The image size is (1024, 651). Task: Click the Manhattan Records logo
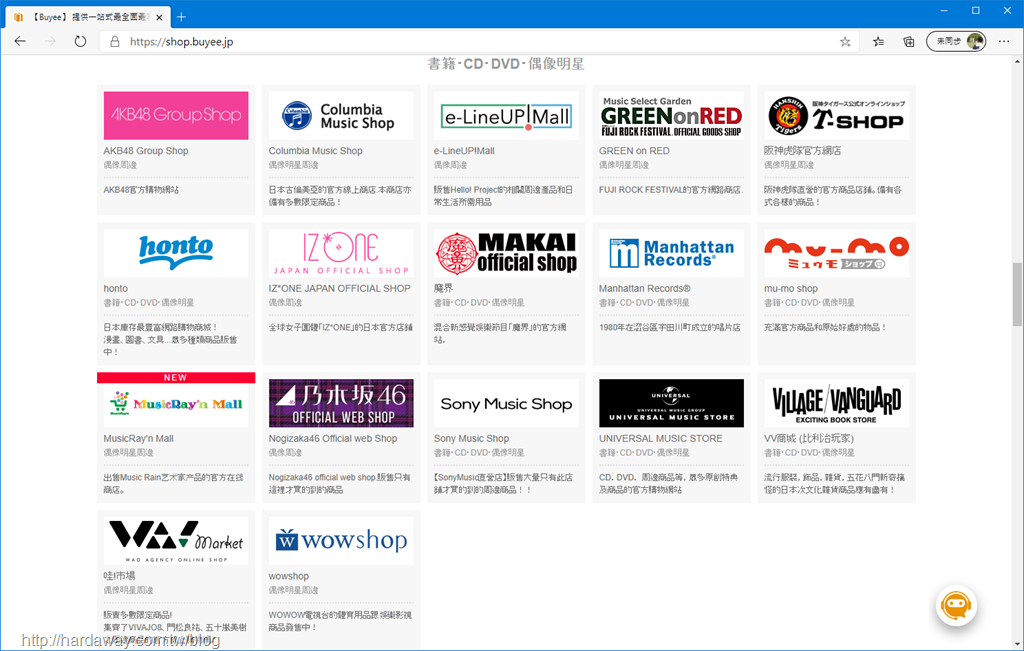click(671, 253)
